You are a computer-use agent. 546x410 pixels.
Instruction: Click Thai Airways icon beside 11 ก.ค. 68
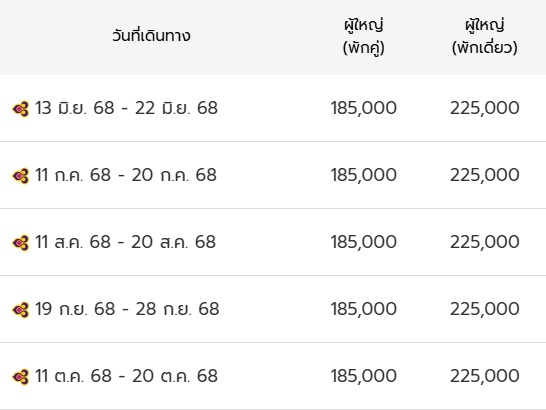[x=21, y=176]
